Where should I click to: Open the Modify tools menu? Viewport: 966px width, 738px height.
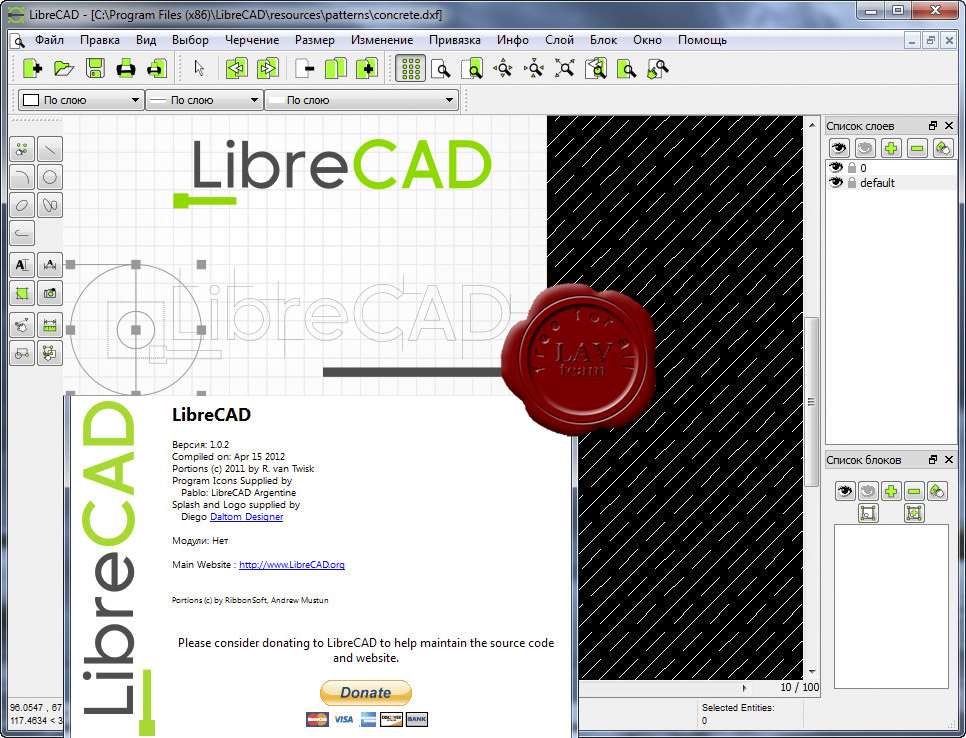[x=22, y=325]
